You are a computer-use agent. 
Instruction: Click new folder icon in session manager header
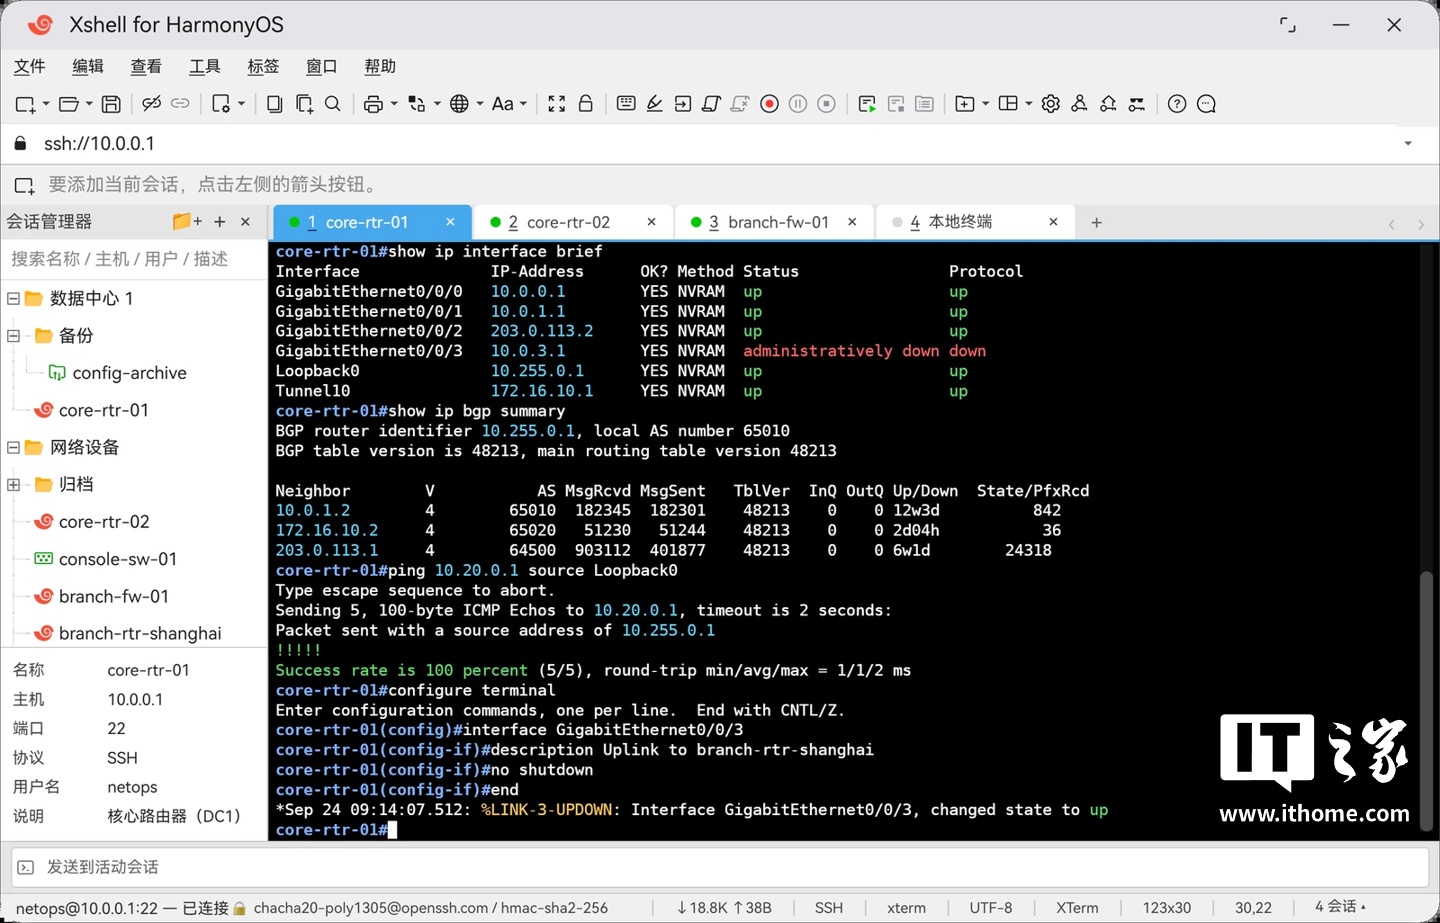coord(186,221)
